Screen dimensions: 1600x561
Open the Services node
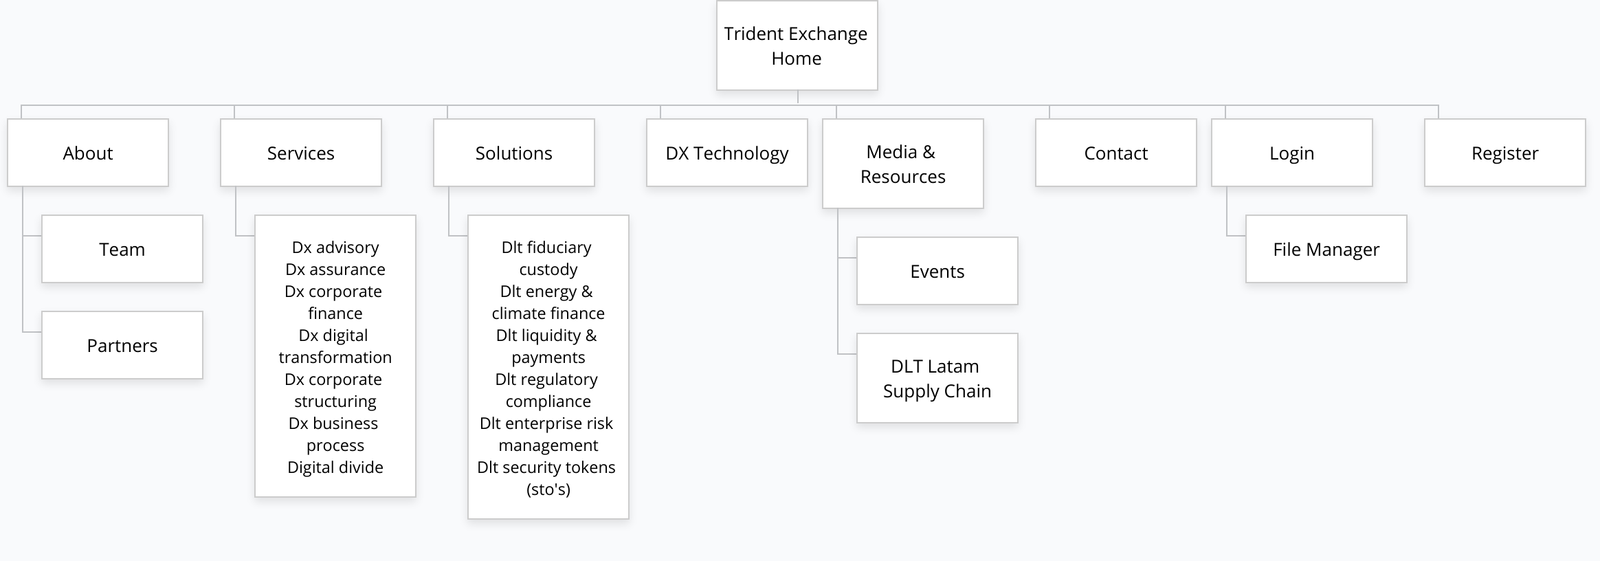click(x=300, y=153)
